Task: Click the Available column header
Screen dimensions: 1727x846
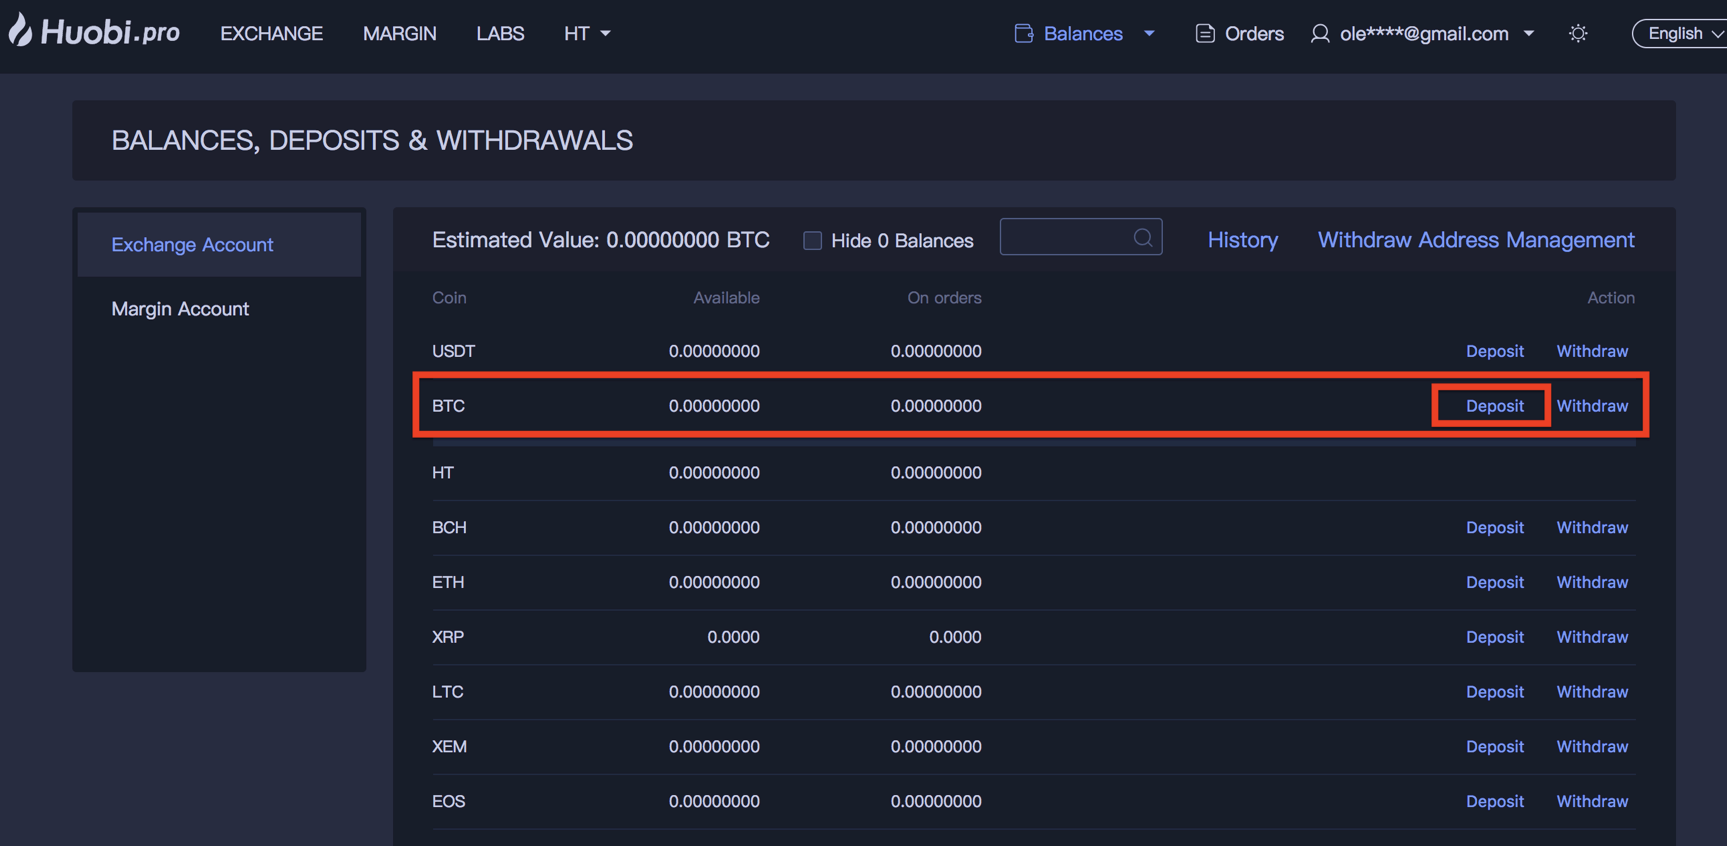Action: 726,298
